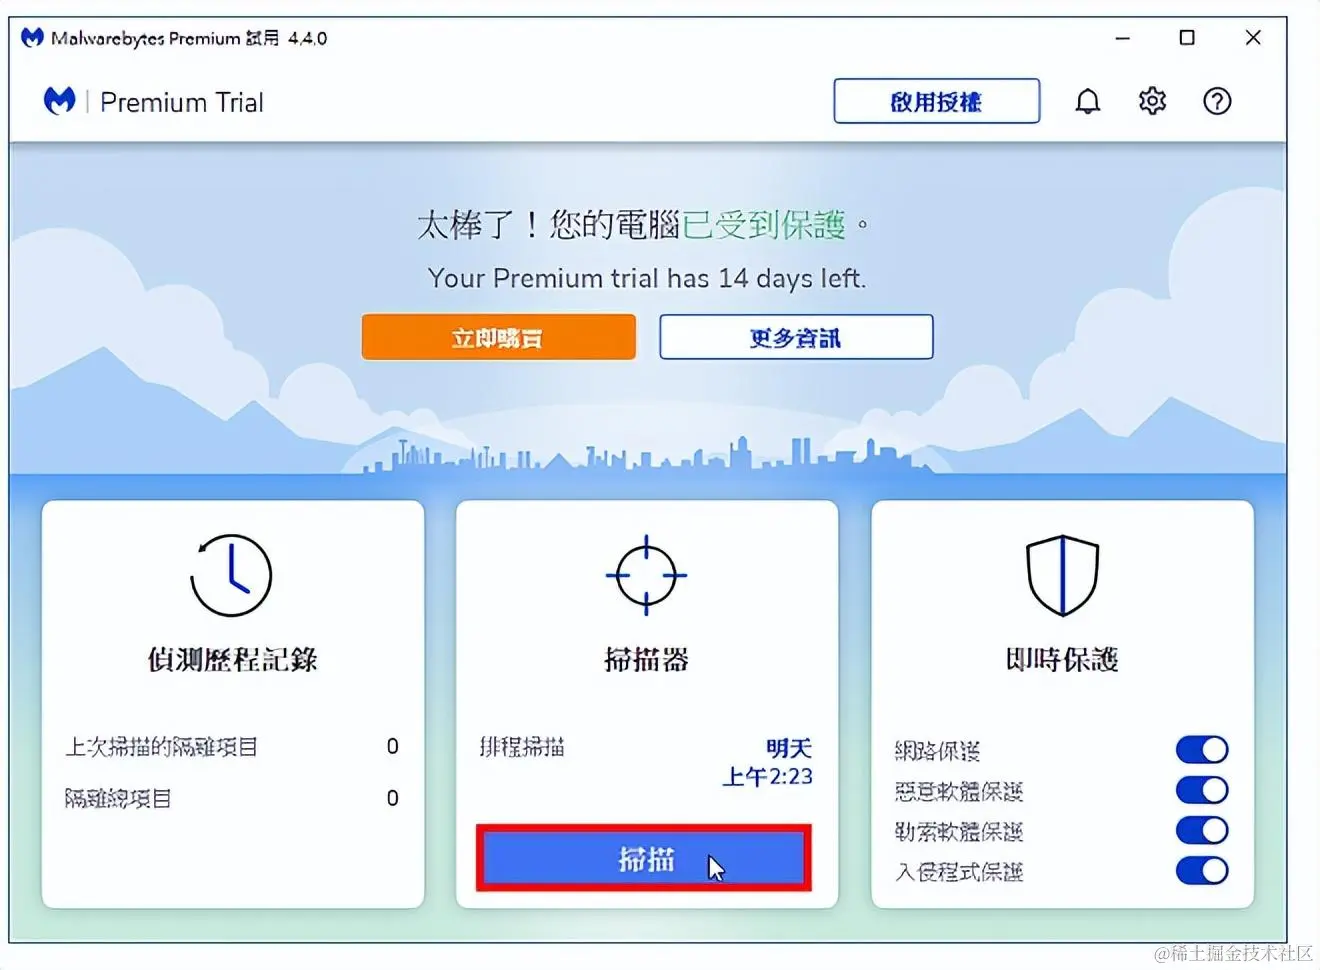Click the clock icon for detection history
Screen dimensions: 1320x970
(231, 575)
